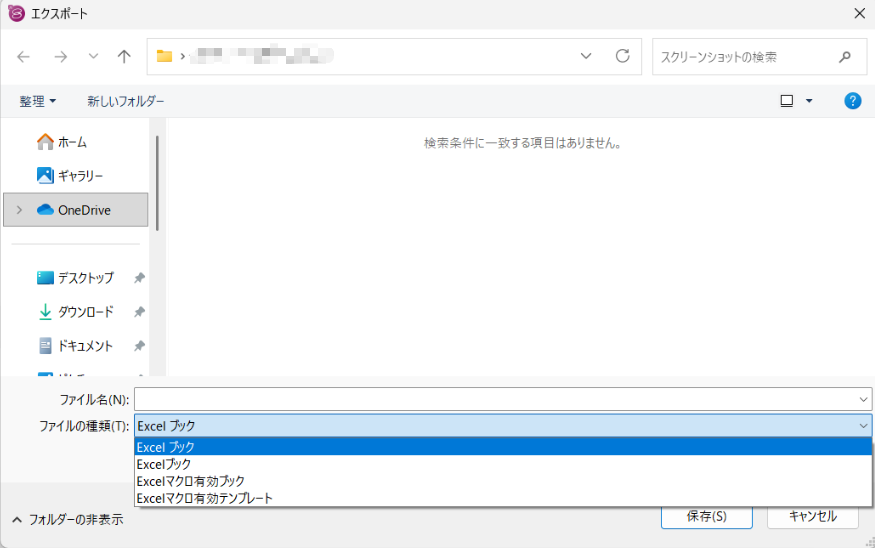The height and width of the screenshot is (548, 875).
Task: Change the view layout icon
Action: coord(786,101)
